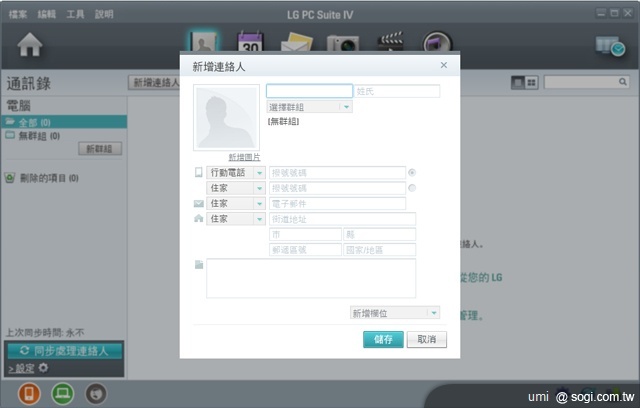Click the 取消 cancel button
Image resolution: width=640 pixels, height=408 pixels.
[427, 339]
